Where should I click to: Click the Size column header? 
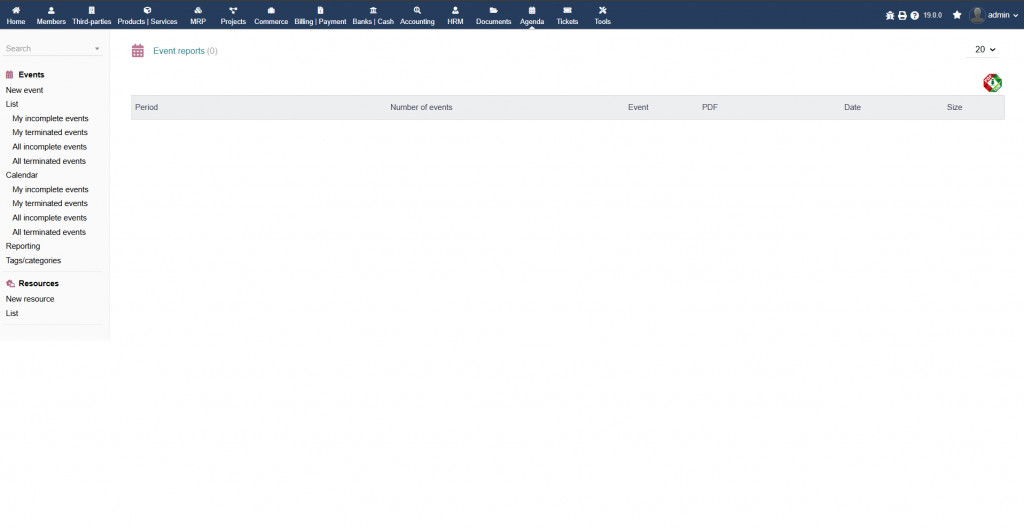coord(954,107)
